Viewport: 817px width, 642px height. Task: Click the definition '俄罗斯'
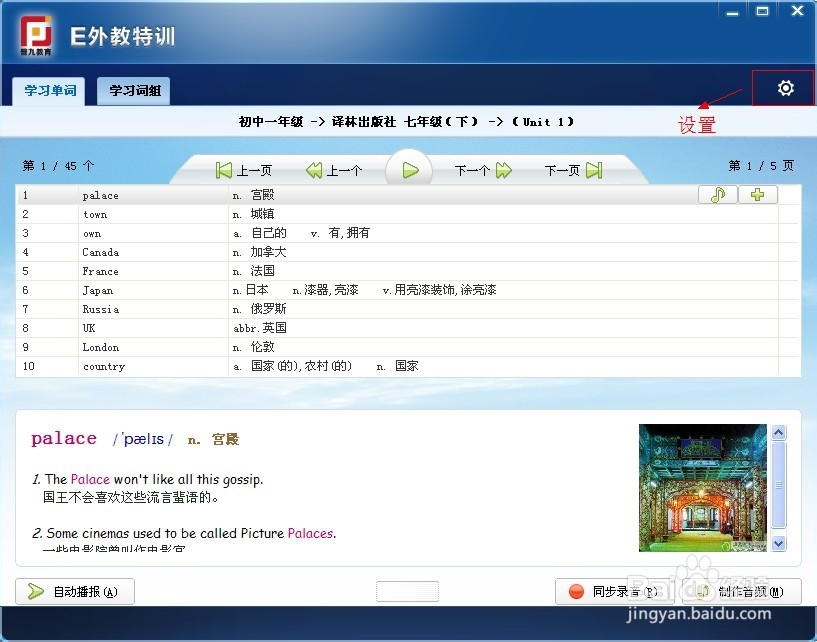pos(268,309)
